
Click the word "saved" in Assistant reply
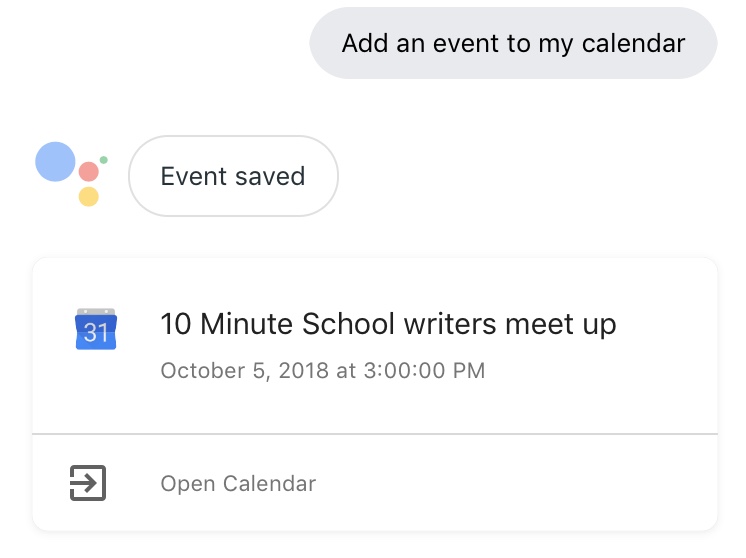point(270,176)
